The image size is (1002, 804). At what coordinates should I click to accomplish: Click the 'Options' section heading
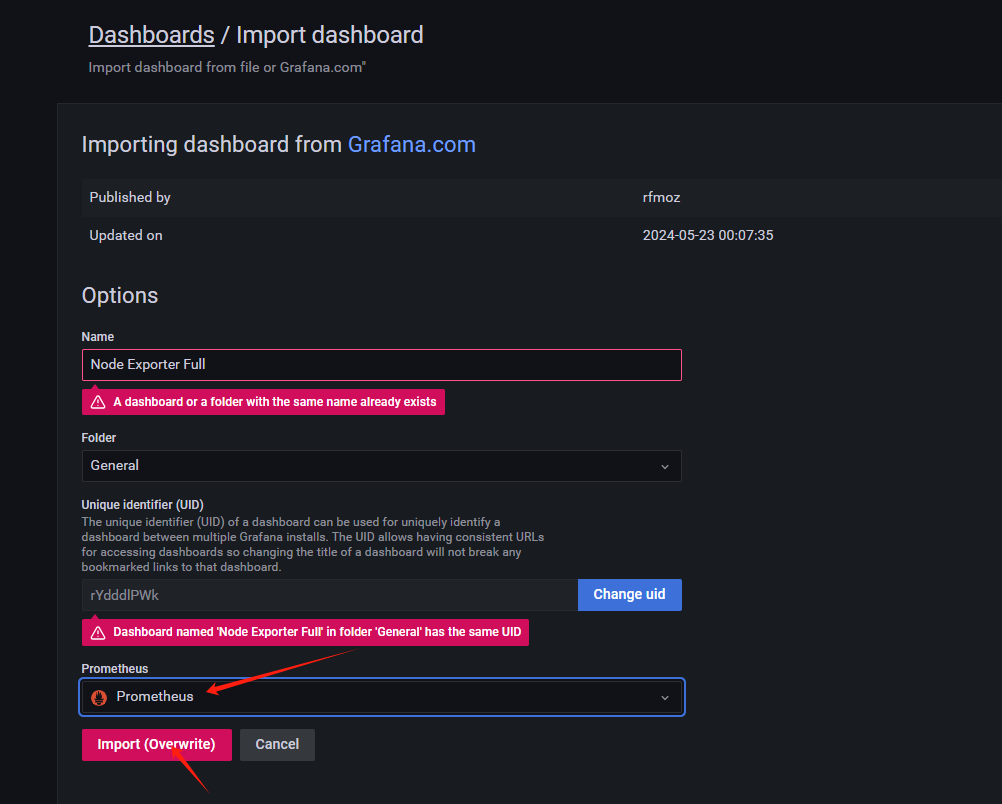[119, 296]
